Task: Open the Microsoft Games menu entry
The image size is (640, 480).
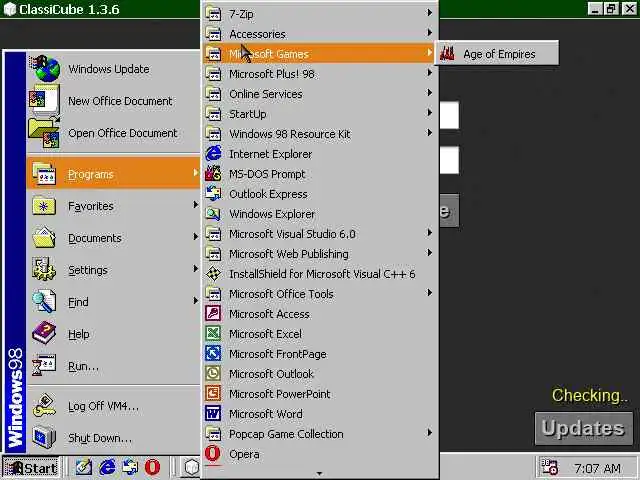Action: pos(320,53)
